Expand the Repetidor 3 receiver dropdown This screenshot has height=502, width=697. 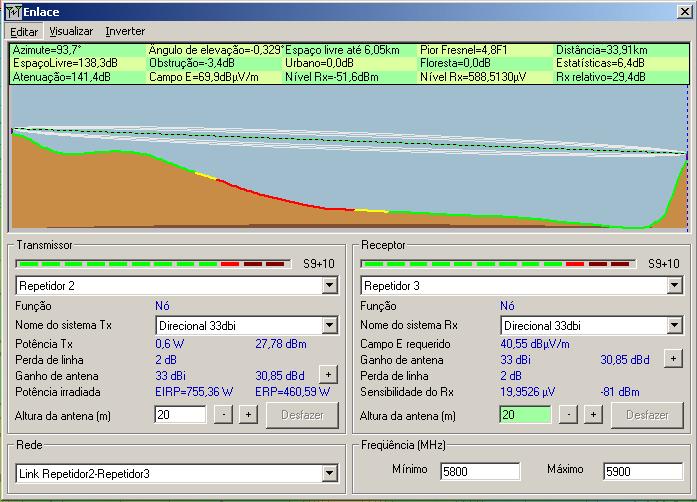[675, 286]
